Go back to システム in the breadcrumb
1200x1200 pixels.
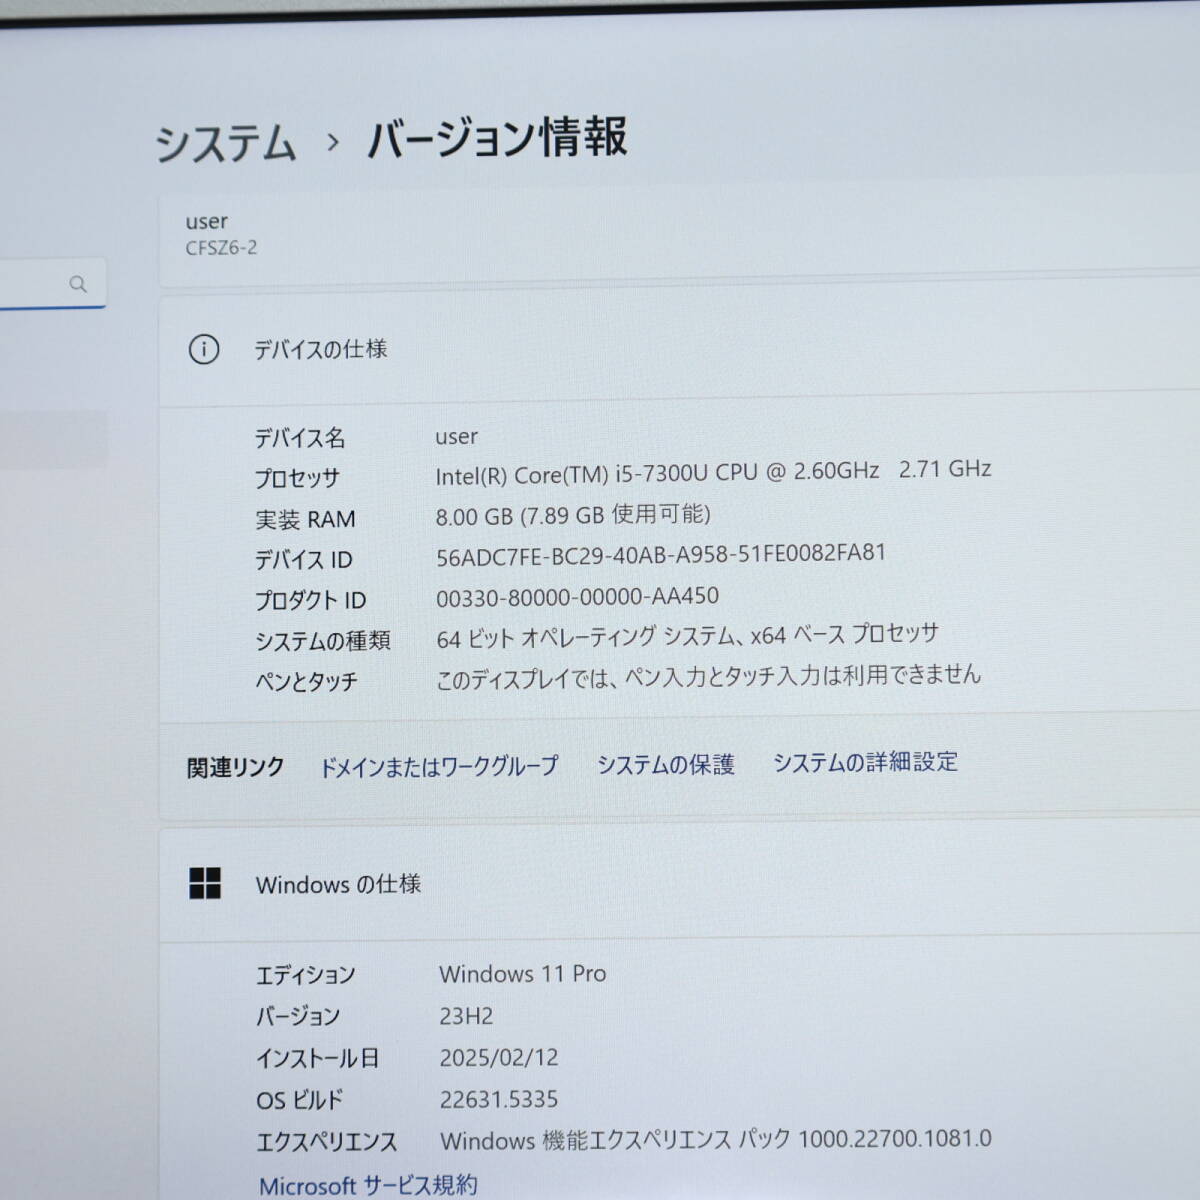pos(226,143)
